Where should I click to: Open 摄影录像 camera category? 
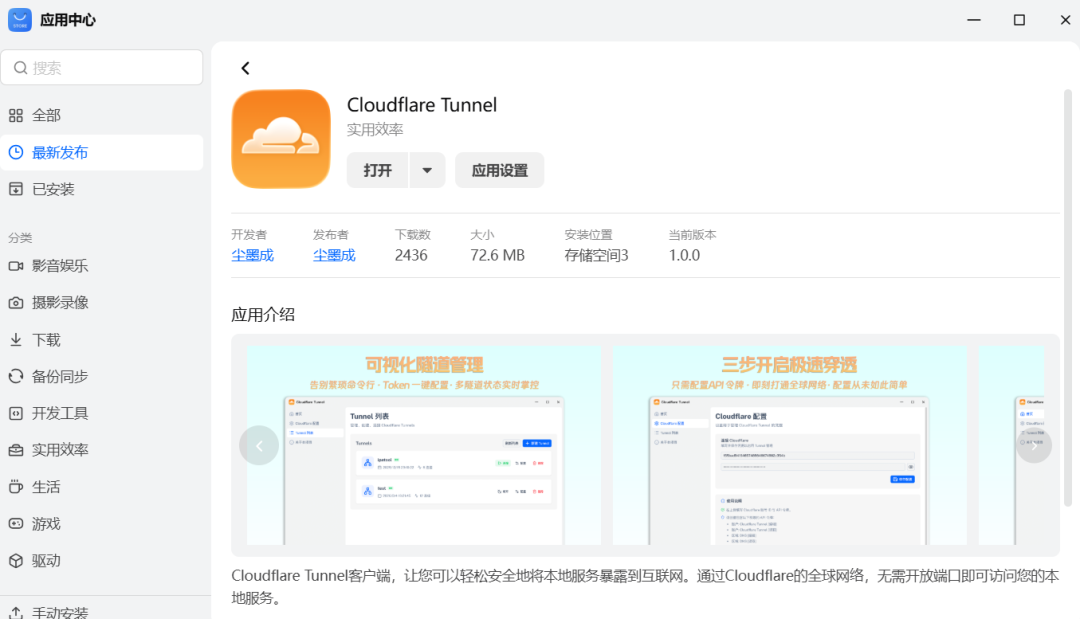coord(60,303)
